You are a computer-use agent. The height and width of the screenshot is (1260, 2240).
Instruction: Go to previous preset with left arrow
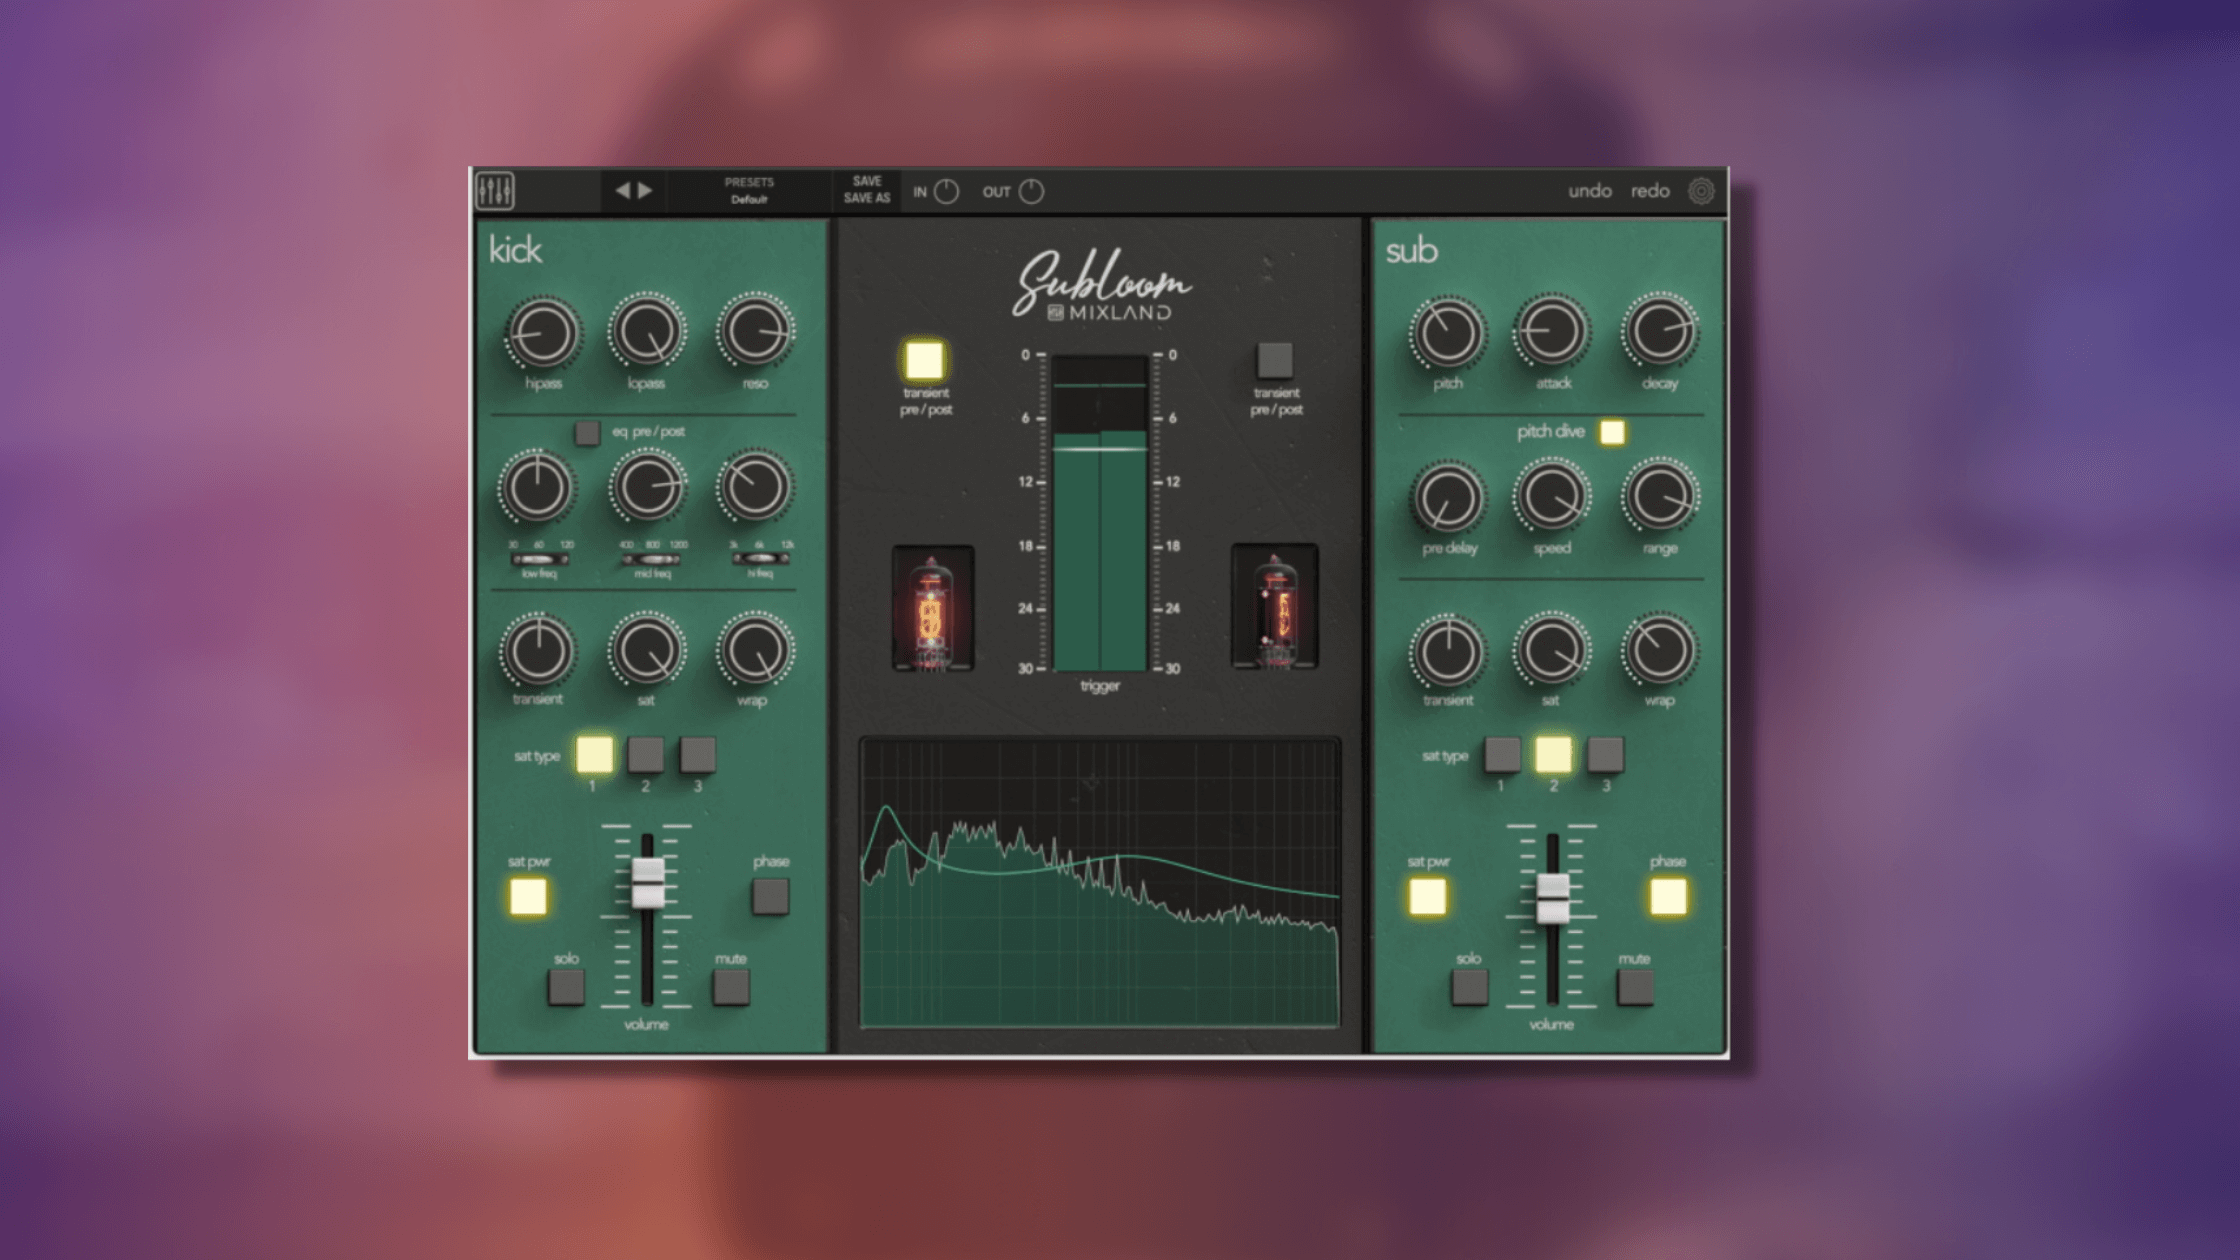tap(622, 190)
